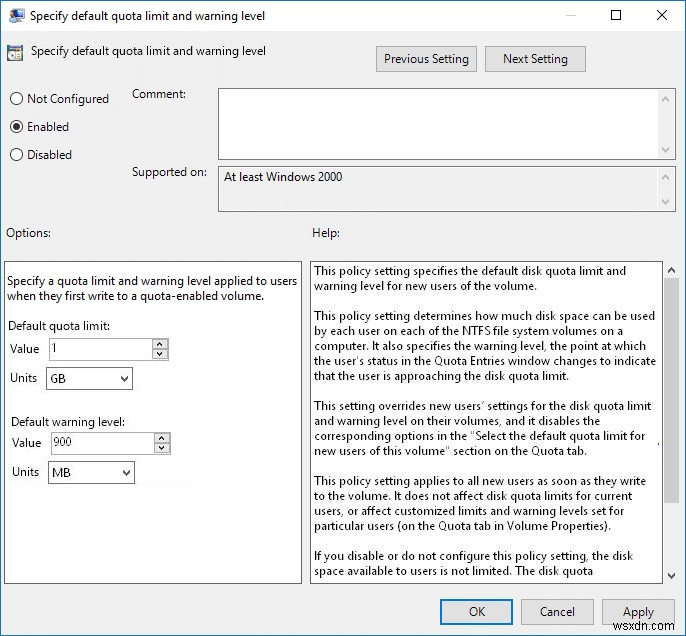Screen dimensions: 686x636
Task: Maximize the policy dialog window
Action: coord(616,15)
